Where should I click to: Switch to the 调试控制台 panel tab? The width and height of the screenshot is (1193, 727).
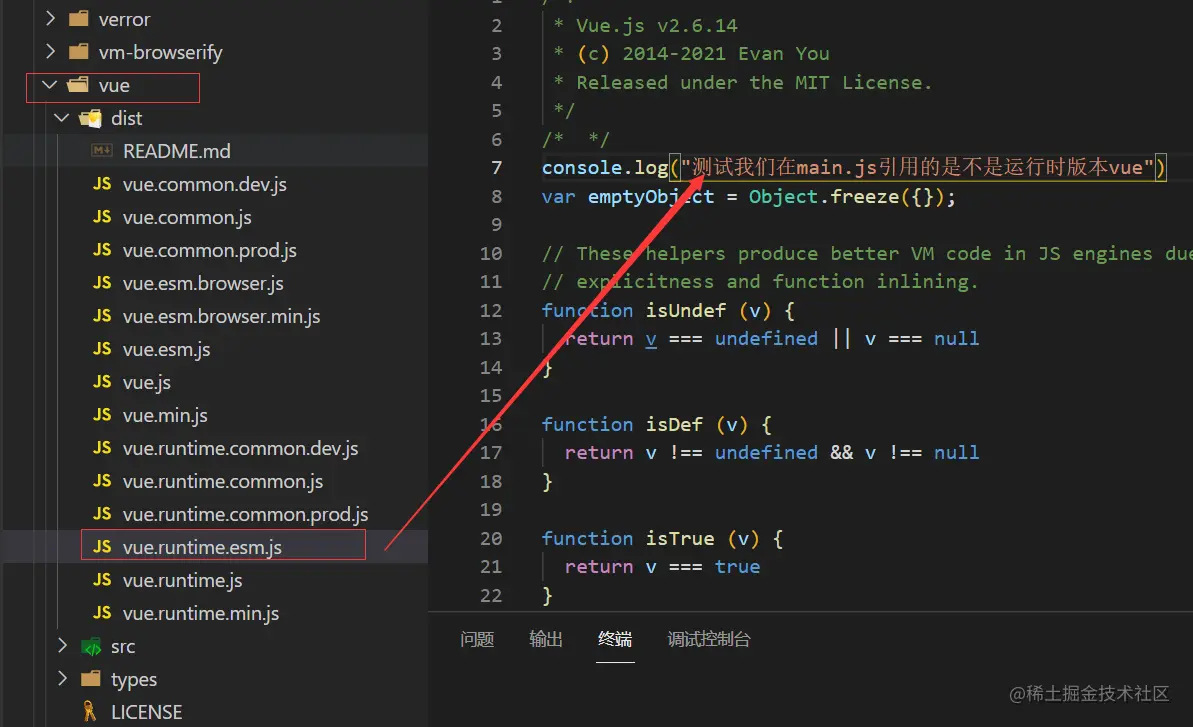[x=708, y=639]
